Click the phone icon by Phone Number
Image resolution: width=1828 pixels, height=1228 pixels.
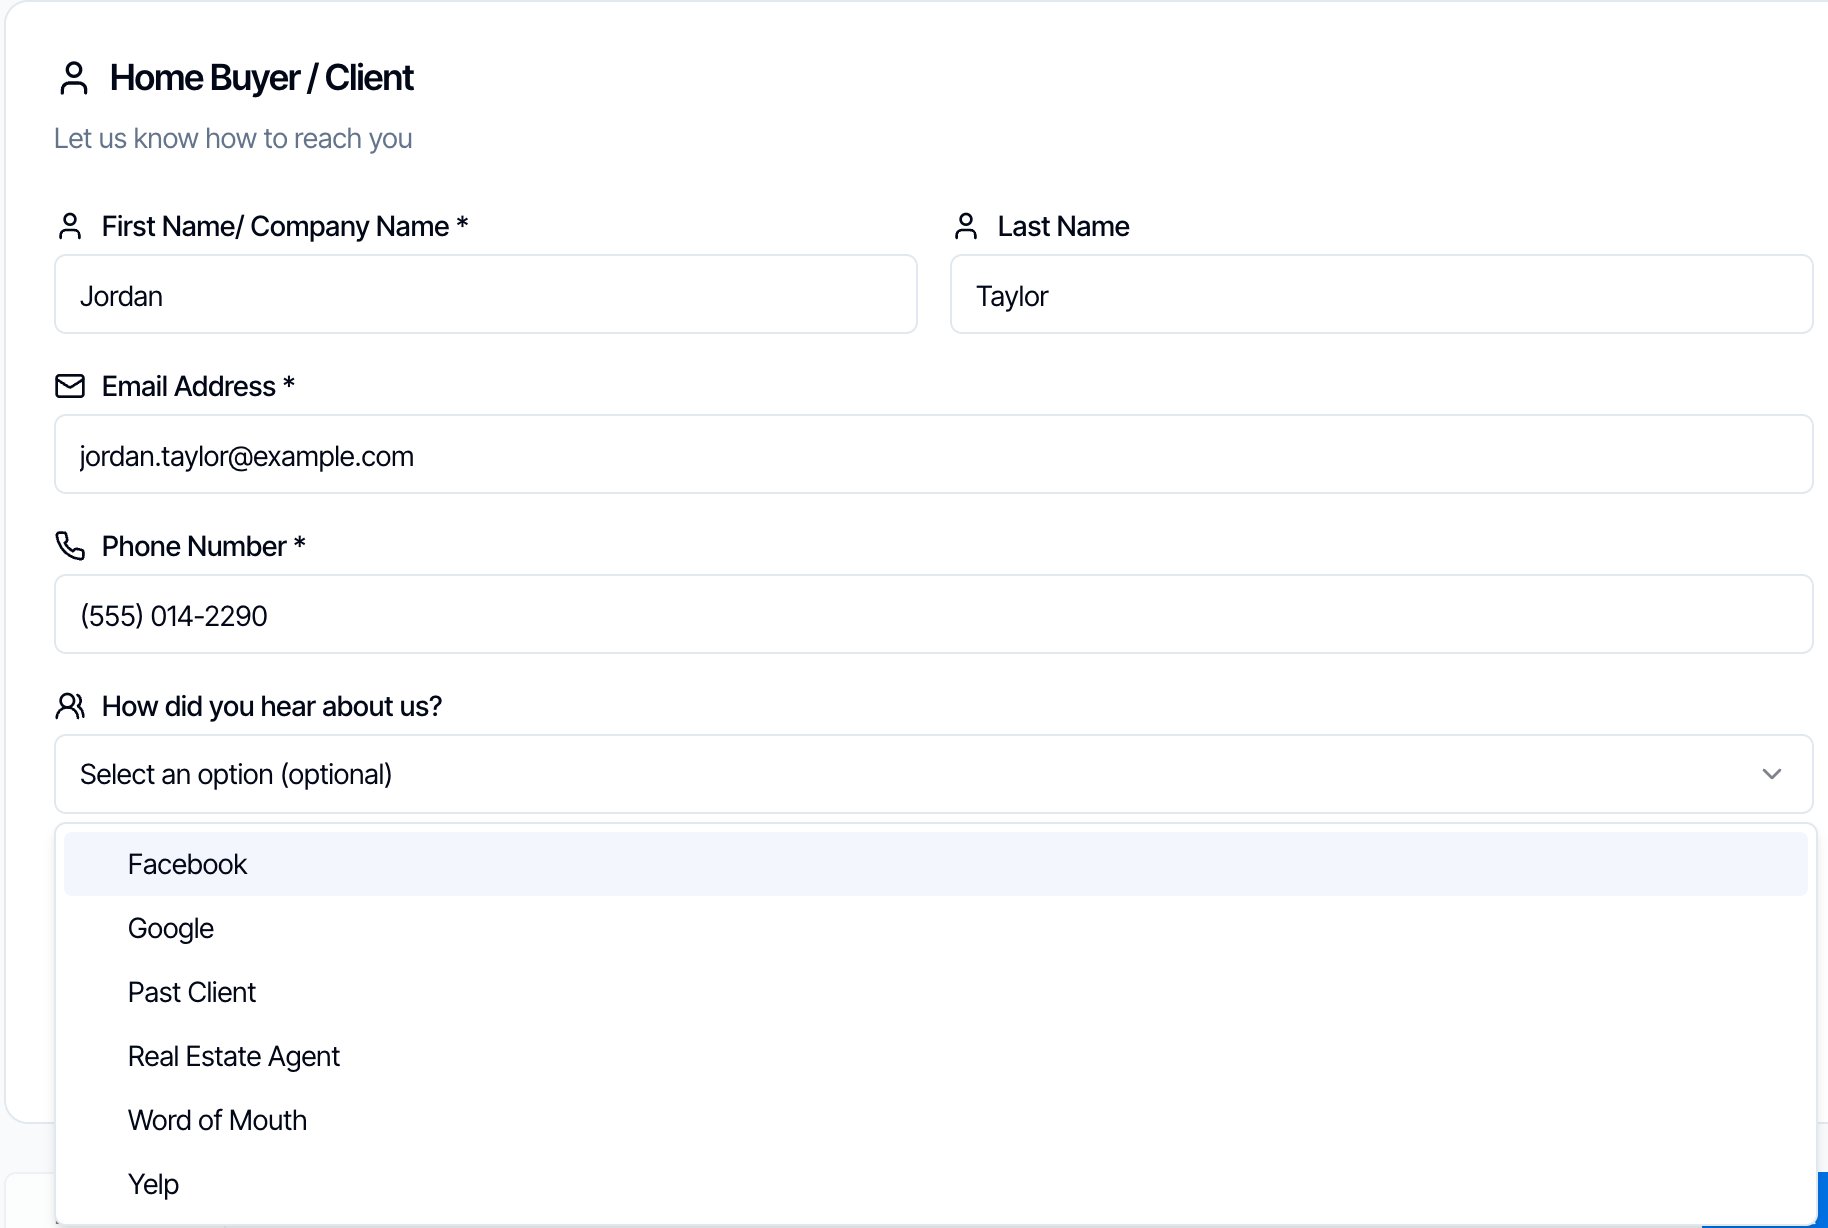pos(70,546)
